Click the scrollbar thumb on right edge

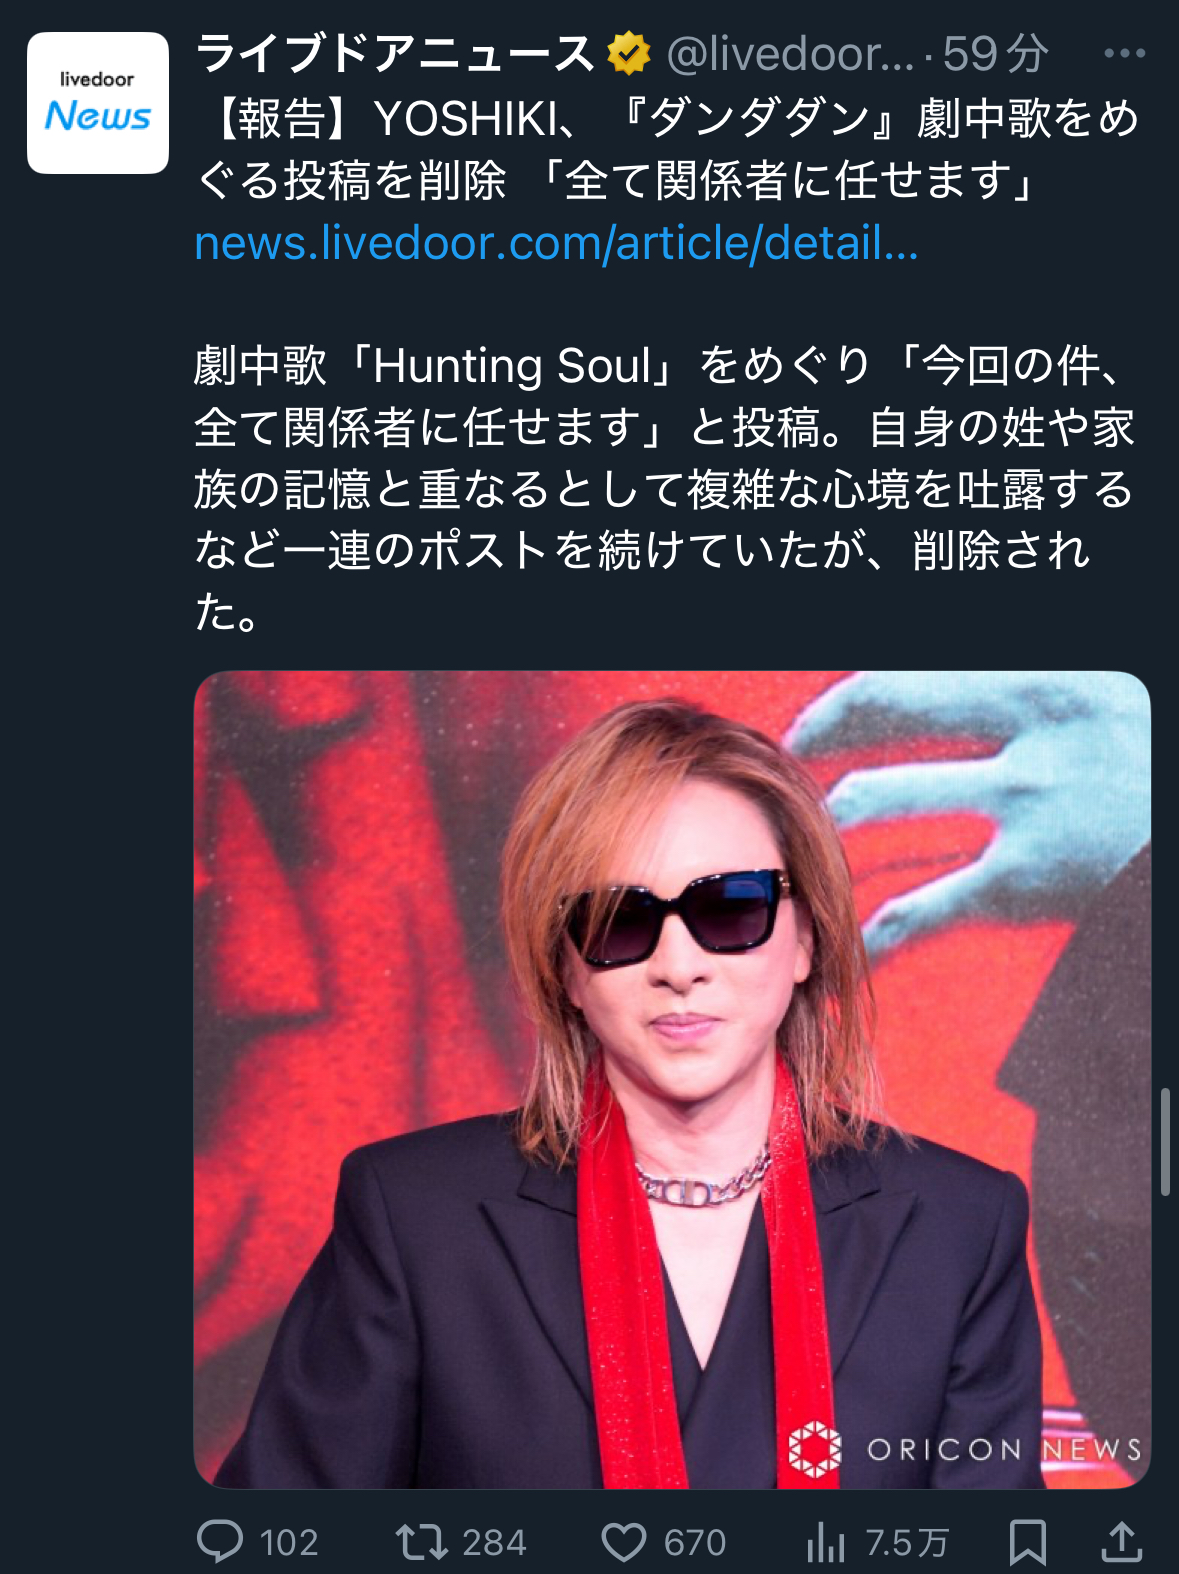pyautogui.click(x=1165, y=1142)
